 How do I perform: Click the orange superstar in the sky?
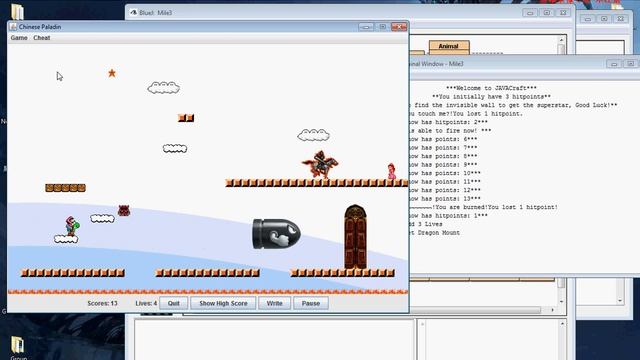click(112, 73)
